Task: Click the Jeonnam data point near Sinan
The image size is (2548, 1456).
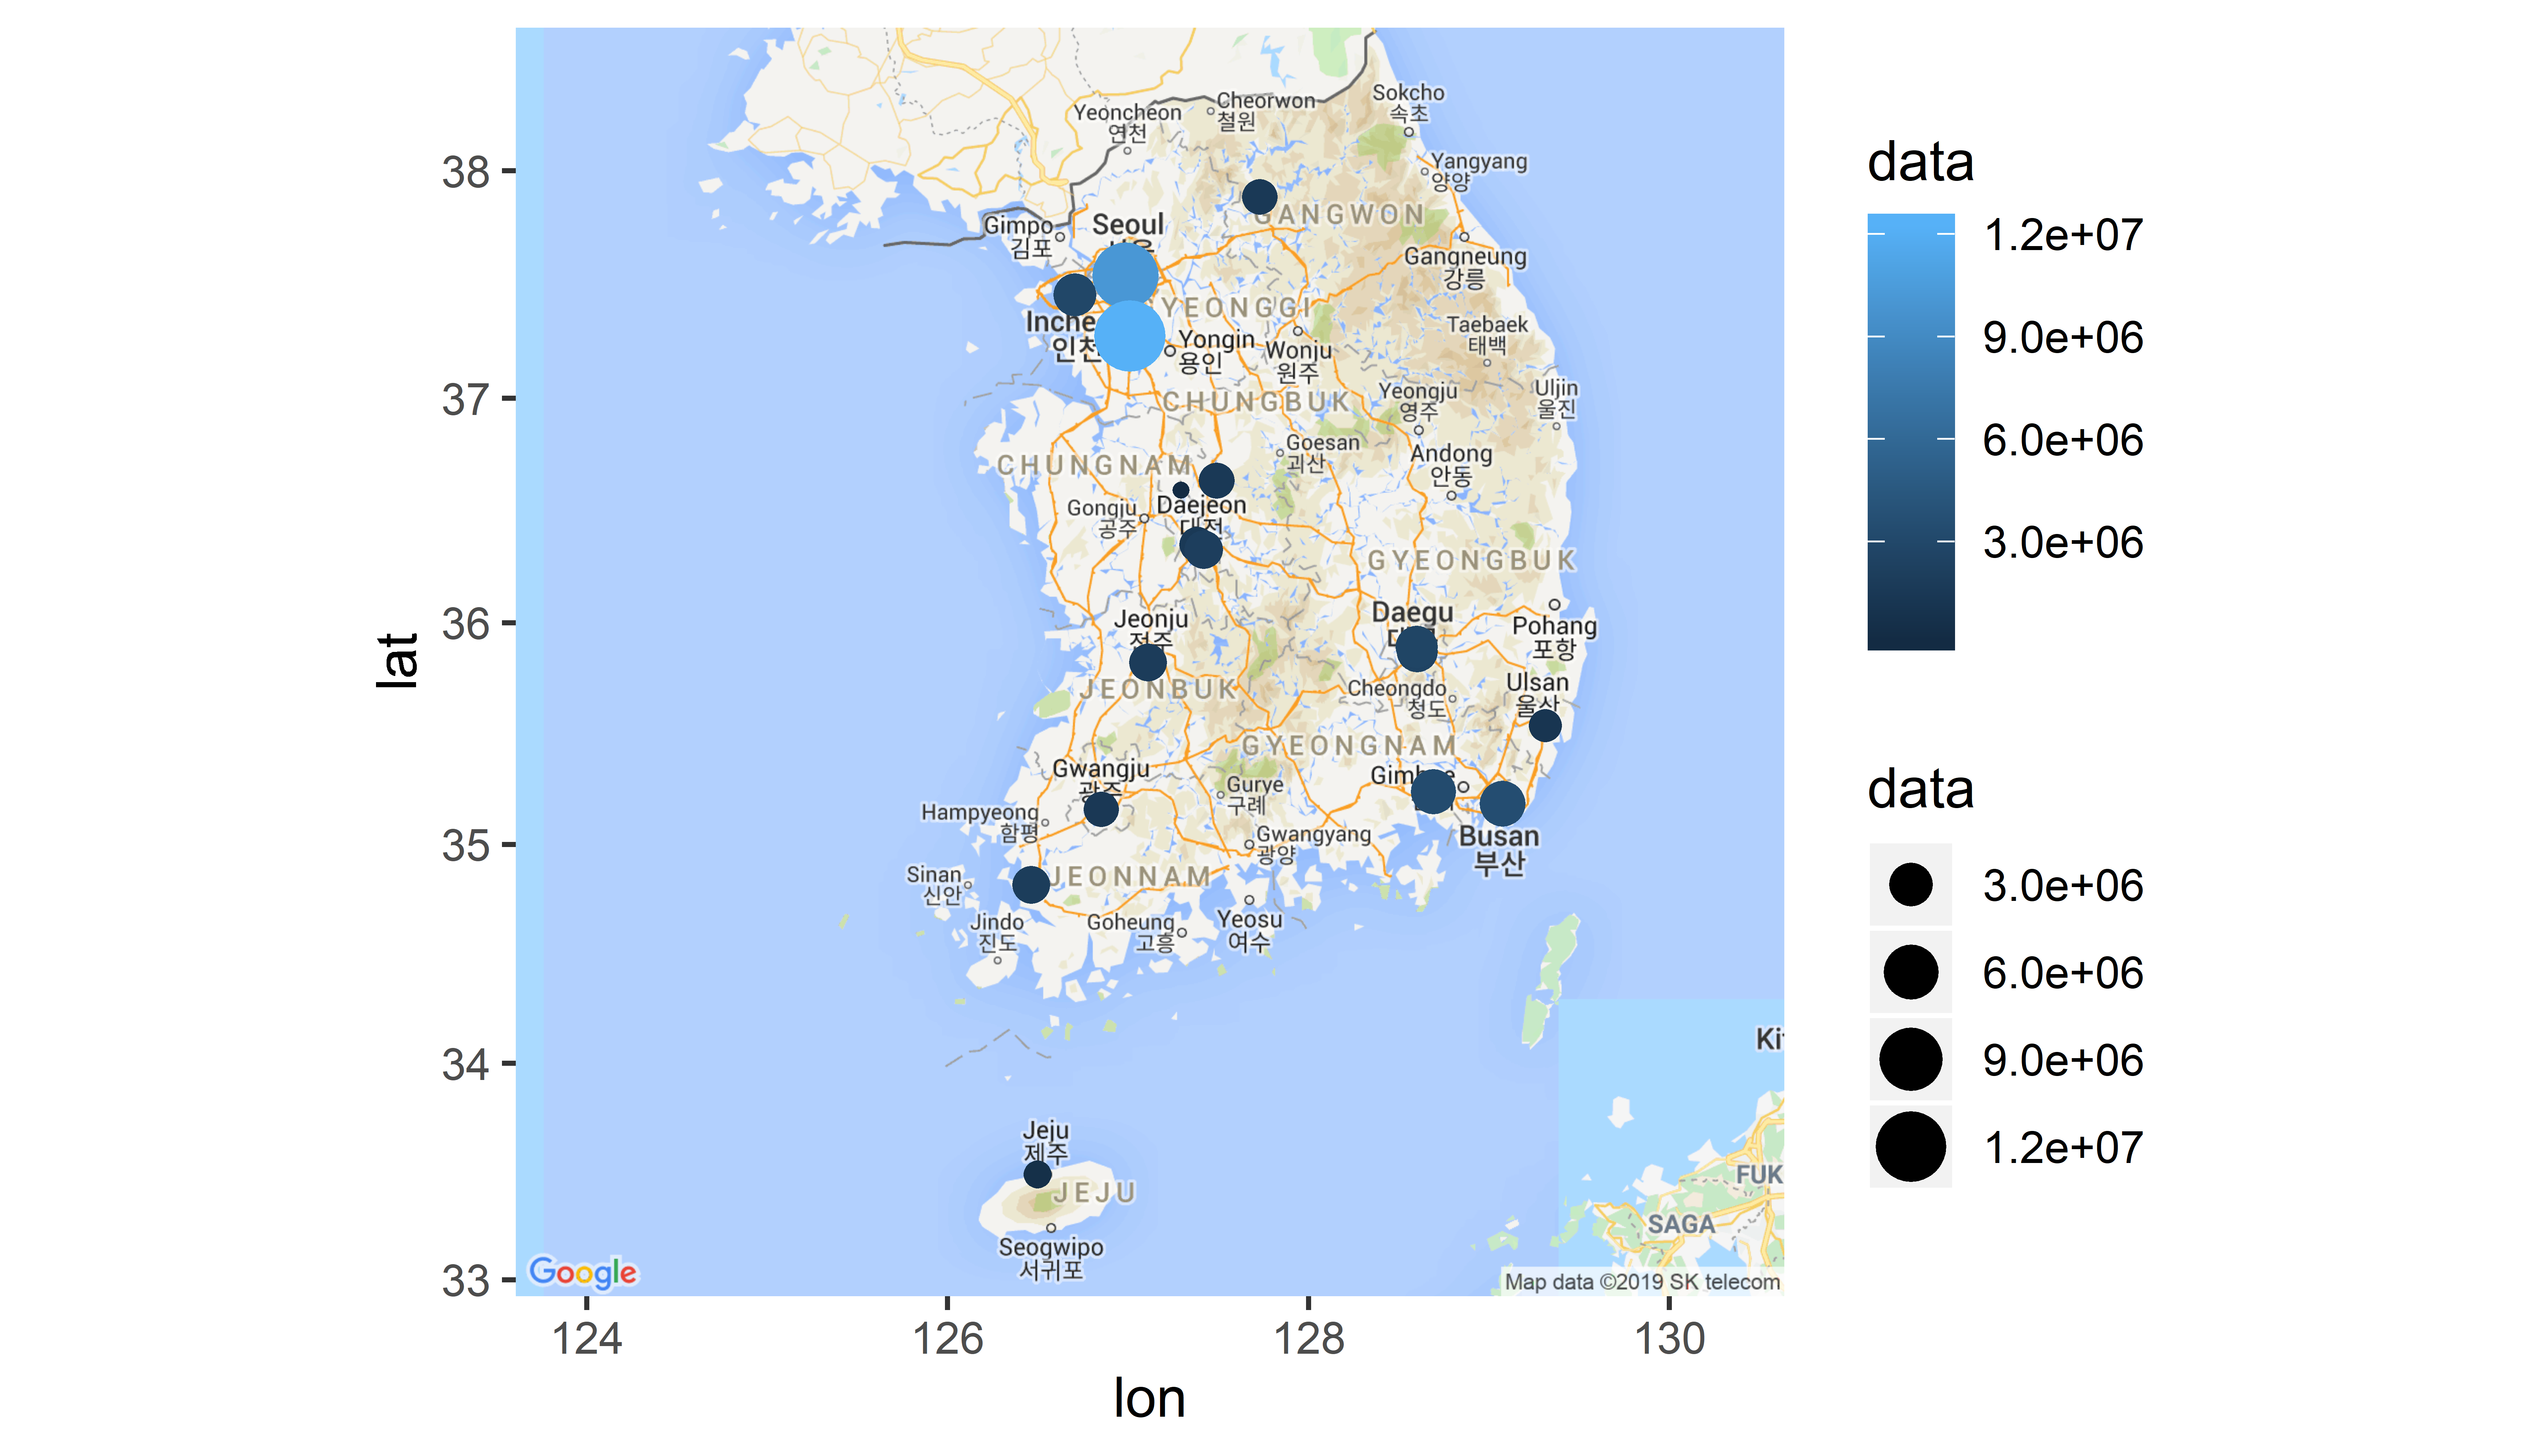Action: pos(1031,884)
